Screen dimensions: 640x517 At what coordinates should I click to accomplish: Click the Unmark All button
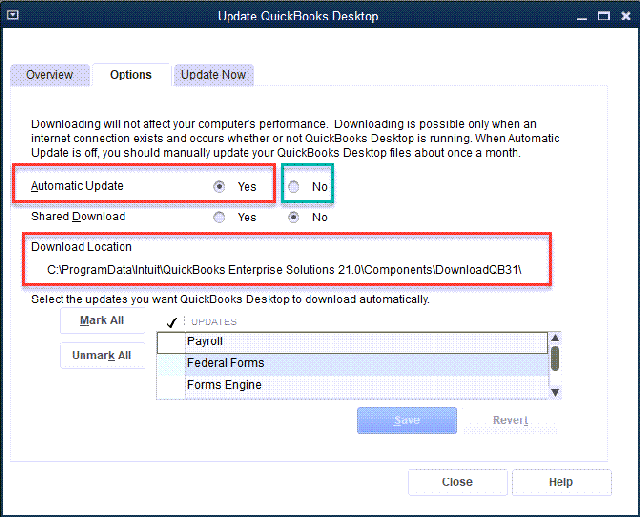point(102,355)
